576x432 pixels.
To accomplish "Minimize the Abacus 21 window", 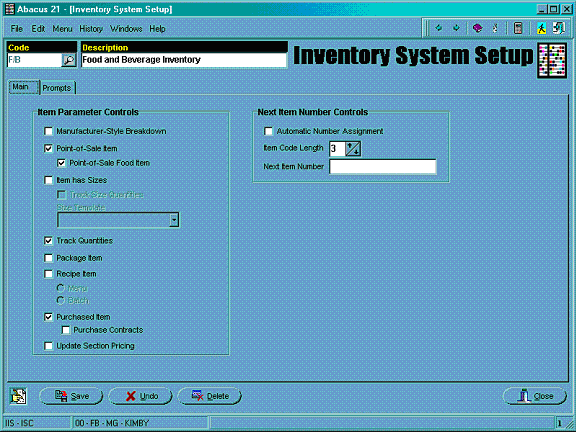I will pos(541,9).
